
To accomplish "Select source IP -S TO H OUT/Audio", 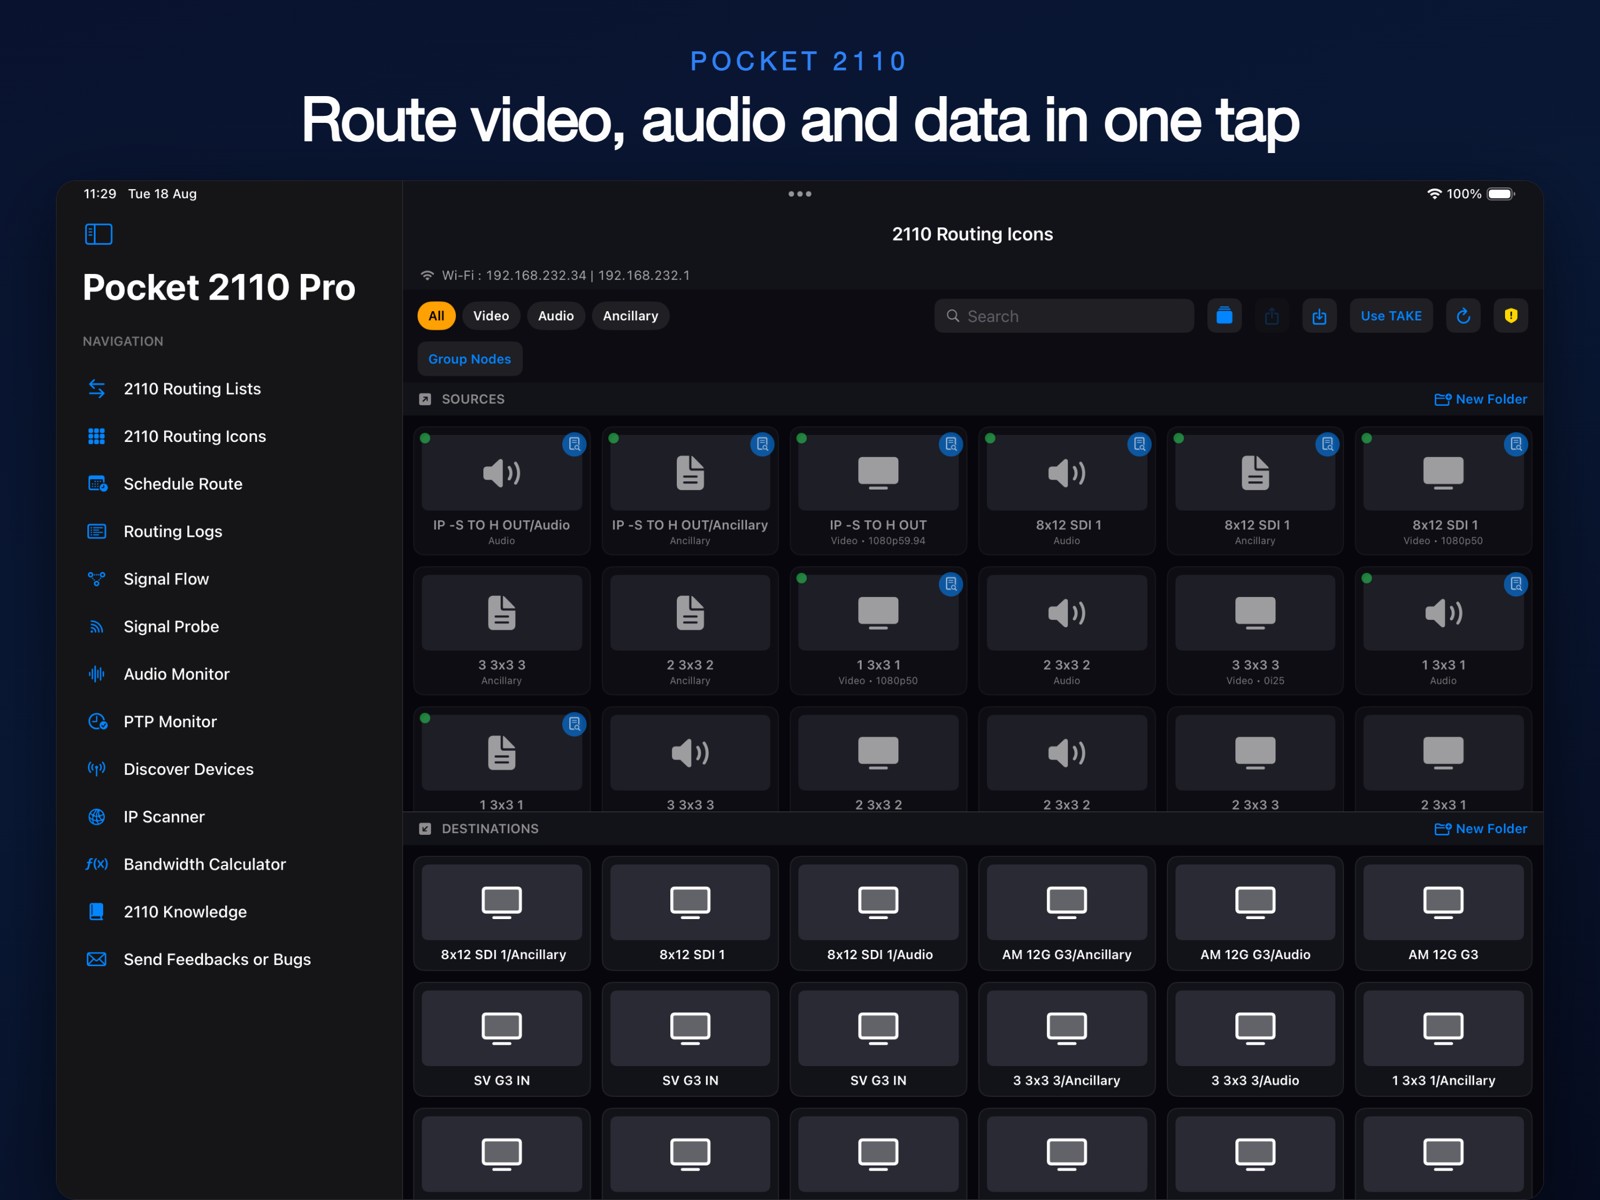I will coord(502,490).
